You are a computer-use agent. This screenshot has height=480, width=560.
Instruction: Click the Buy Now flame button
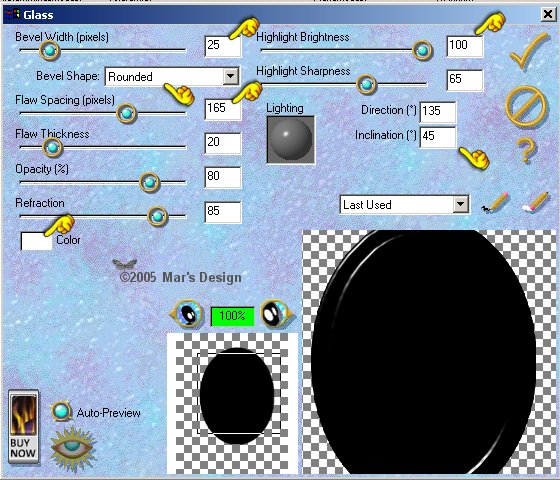pos(24,427)
